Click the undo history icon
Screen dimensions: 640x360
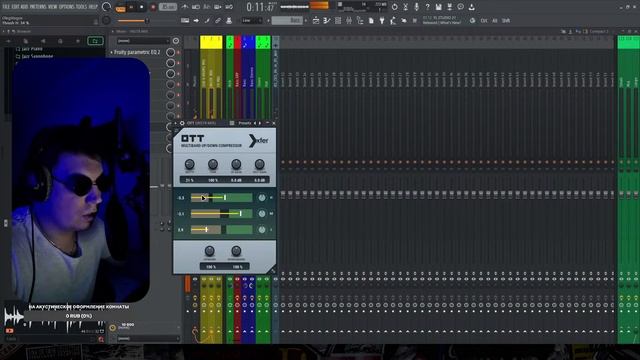click(394, 7)
